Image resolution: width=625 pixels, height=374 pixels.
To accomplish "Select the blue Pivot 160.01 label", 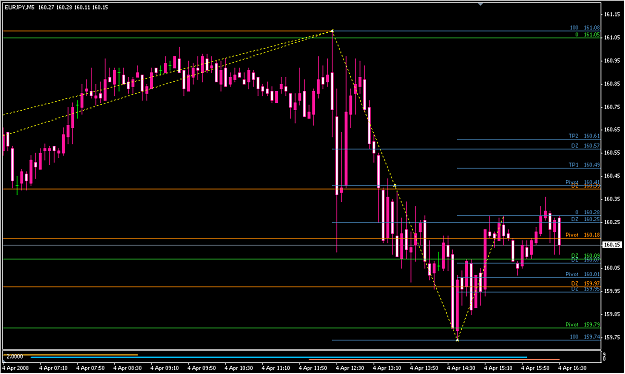I will [x=583, y=274].
